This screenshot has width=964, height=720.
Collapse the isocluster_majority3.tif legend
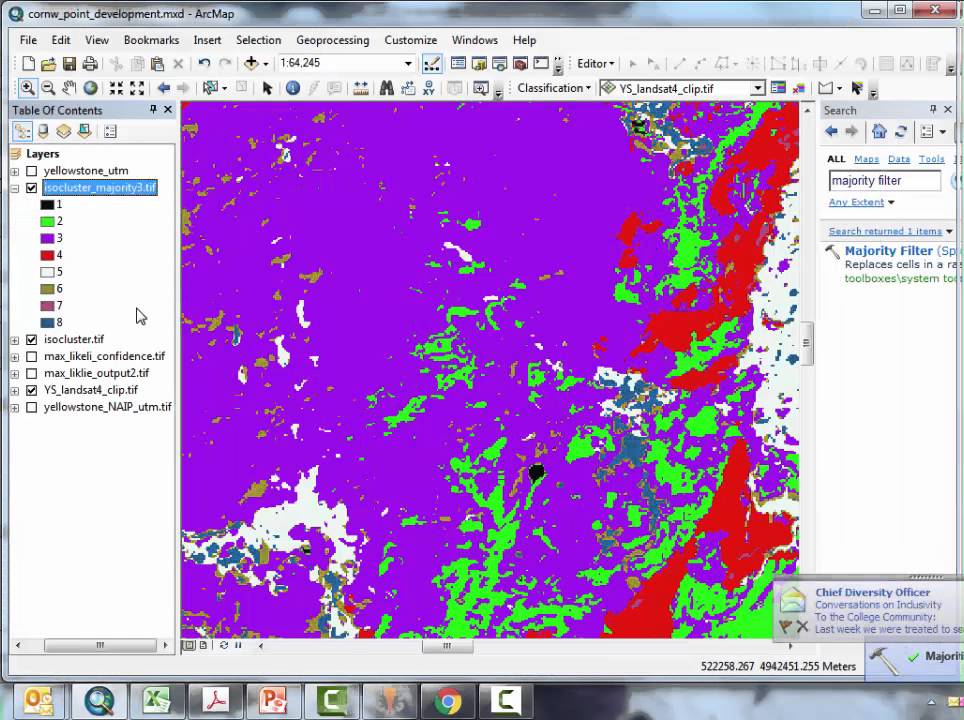pos(15,188)
